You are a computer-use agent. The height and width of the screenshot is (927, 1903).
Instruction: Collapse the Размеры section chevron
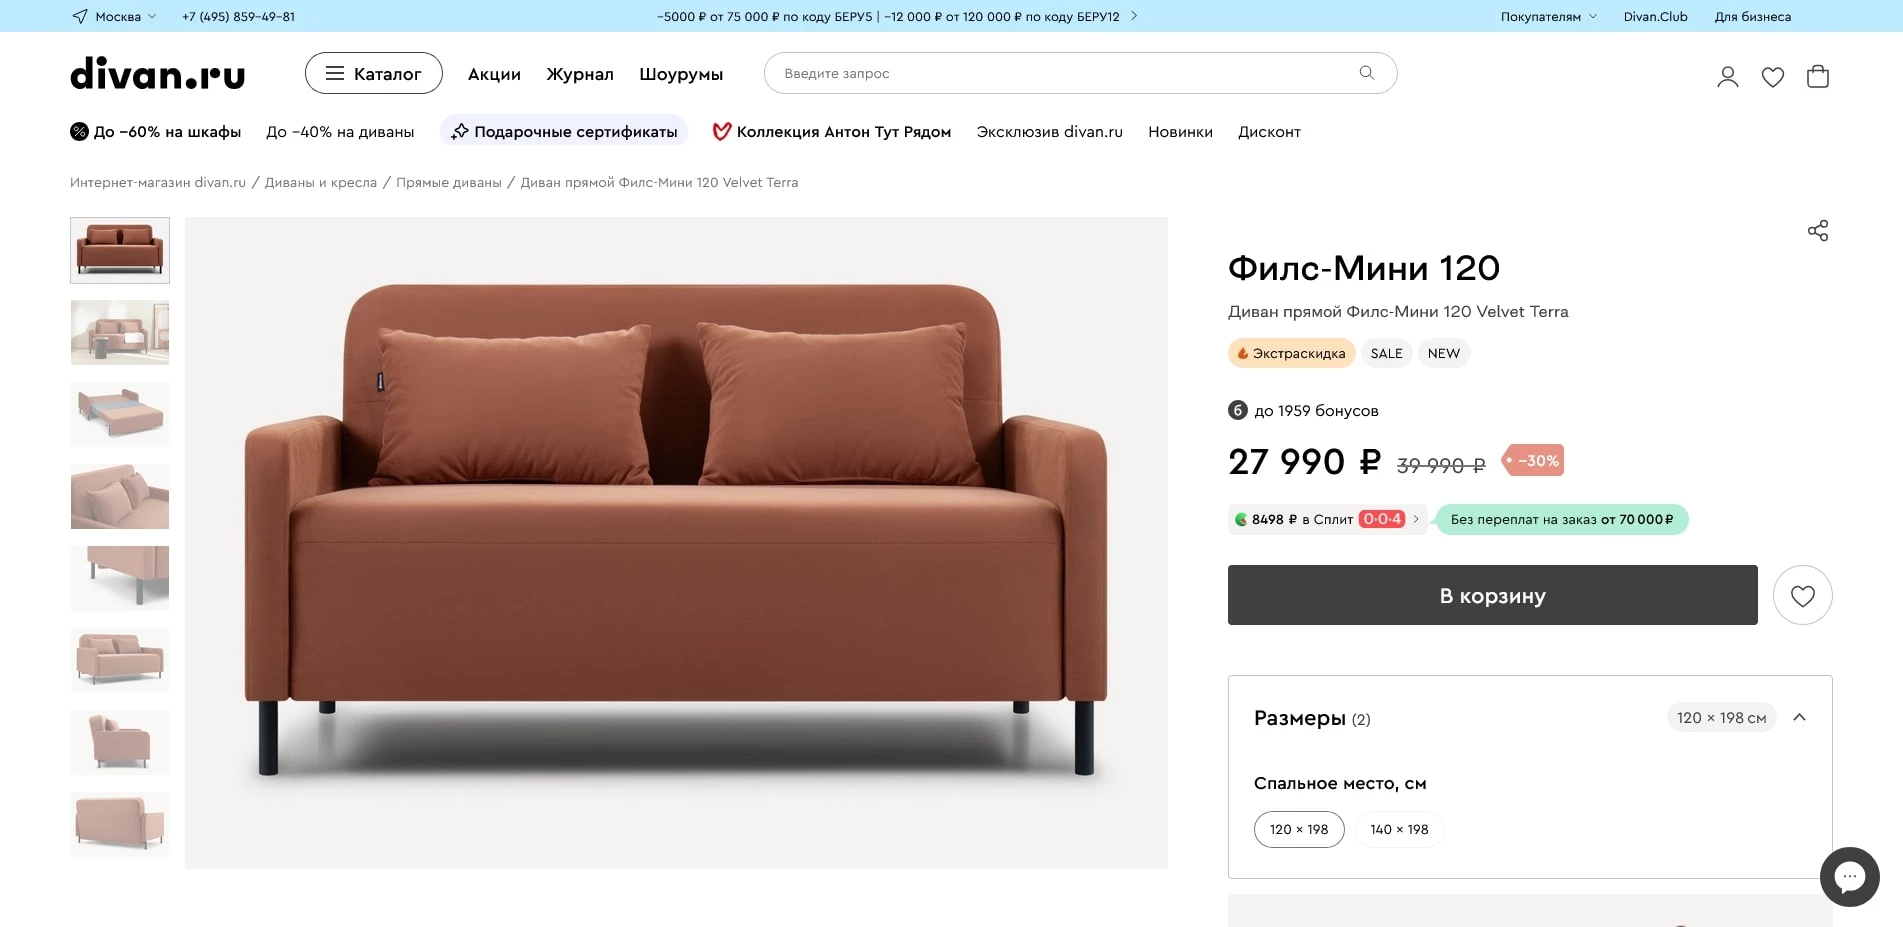click(x=1799, y=718)
